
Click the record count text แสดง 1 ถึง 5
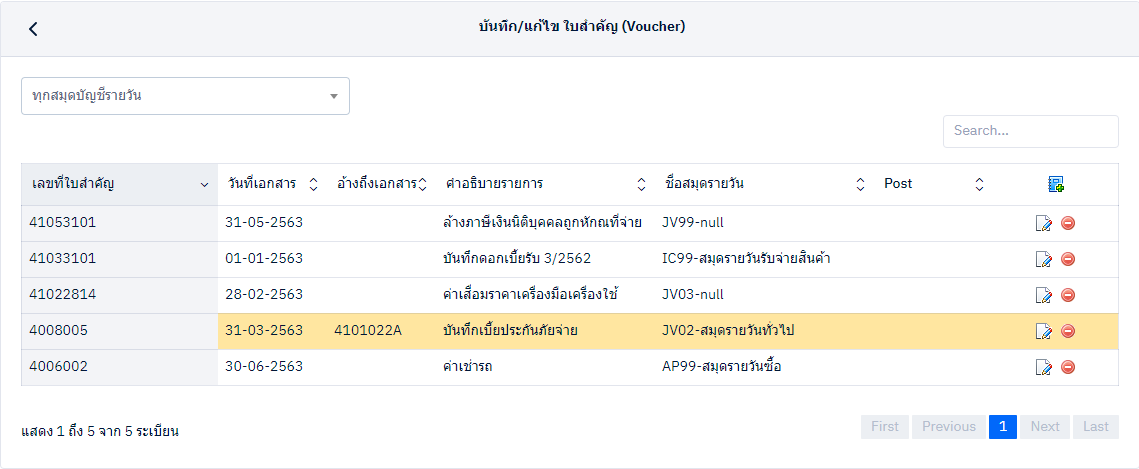pyautogui.click(x=60, y=432)
